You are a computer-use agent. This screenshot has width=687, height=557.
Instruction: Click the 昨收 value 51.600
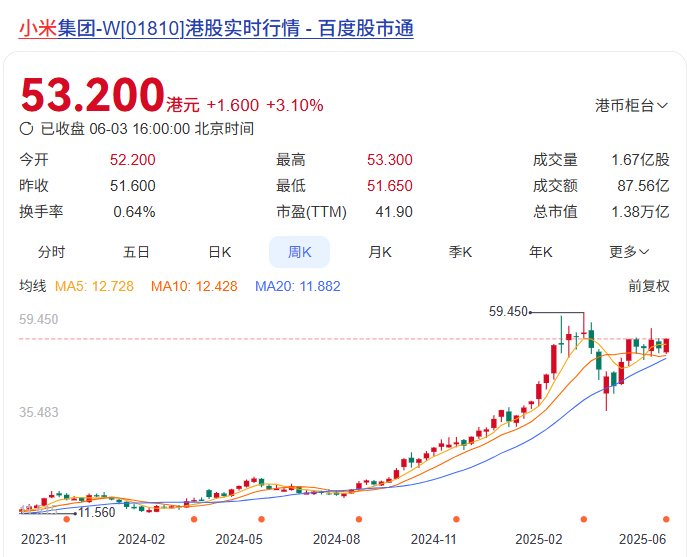133,186
